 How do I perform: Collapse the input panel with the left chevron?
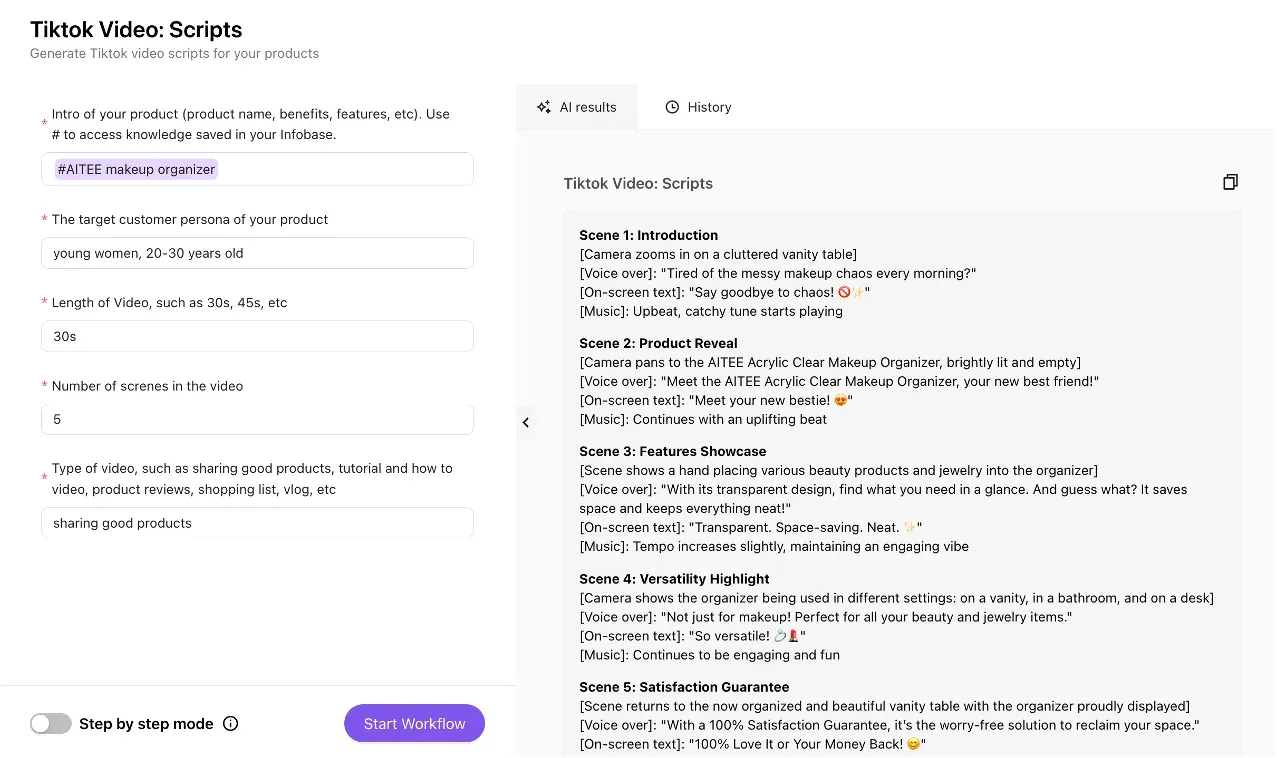(x=526, y=422)
